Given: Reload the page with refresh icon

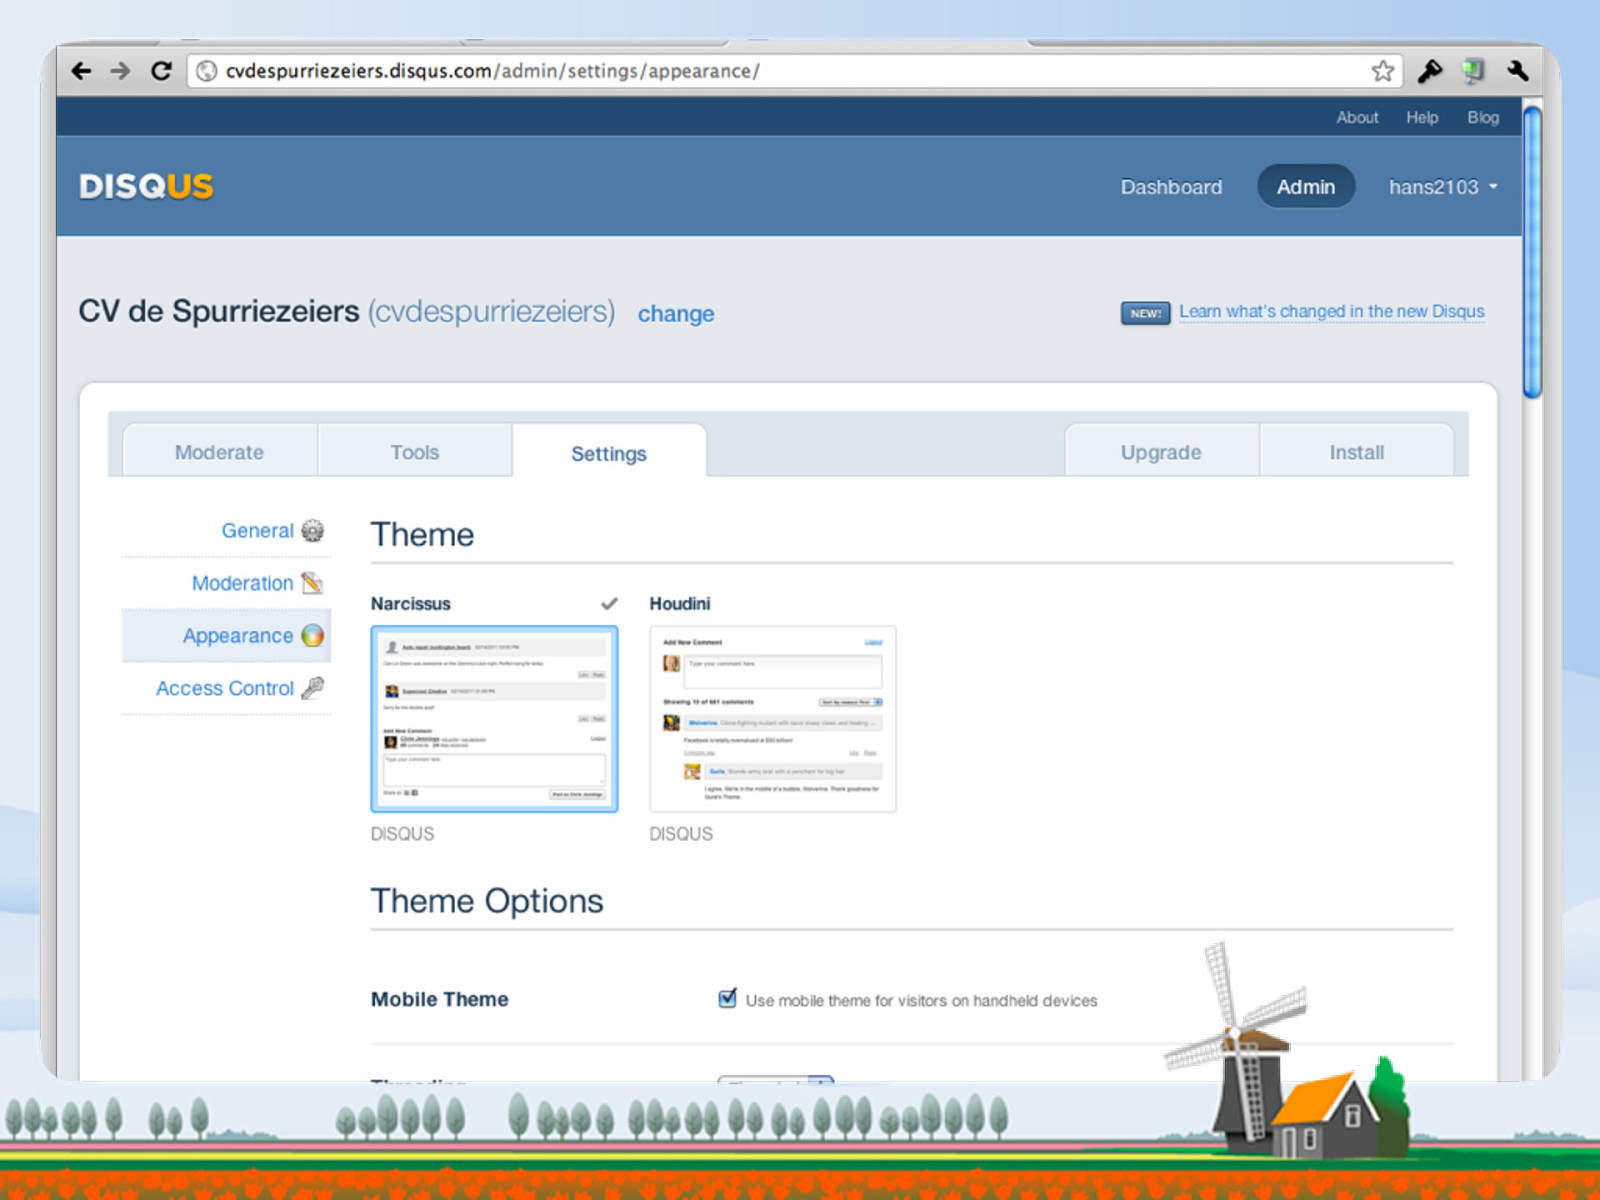Looking at the screenshot, I should (x=161, y=71).
